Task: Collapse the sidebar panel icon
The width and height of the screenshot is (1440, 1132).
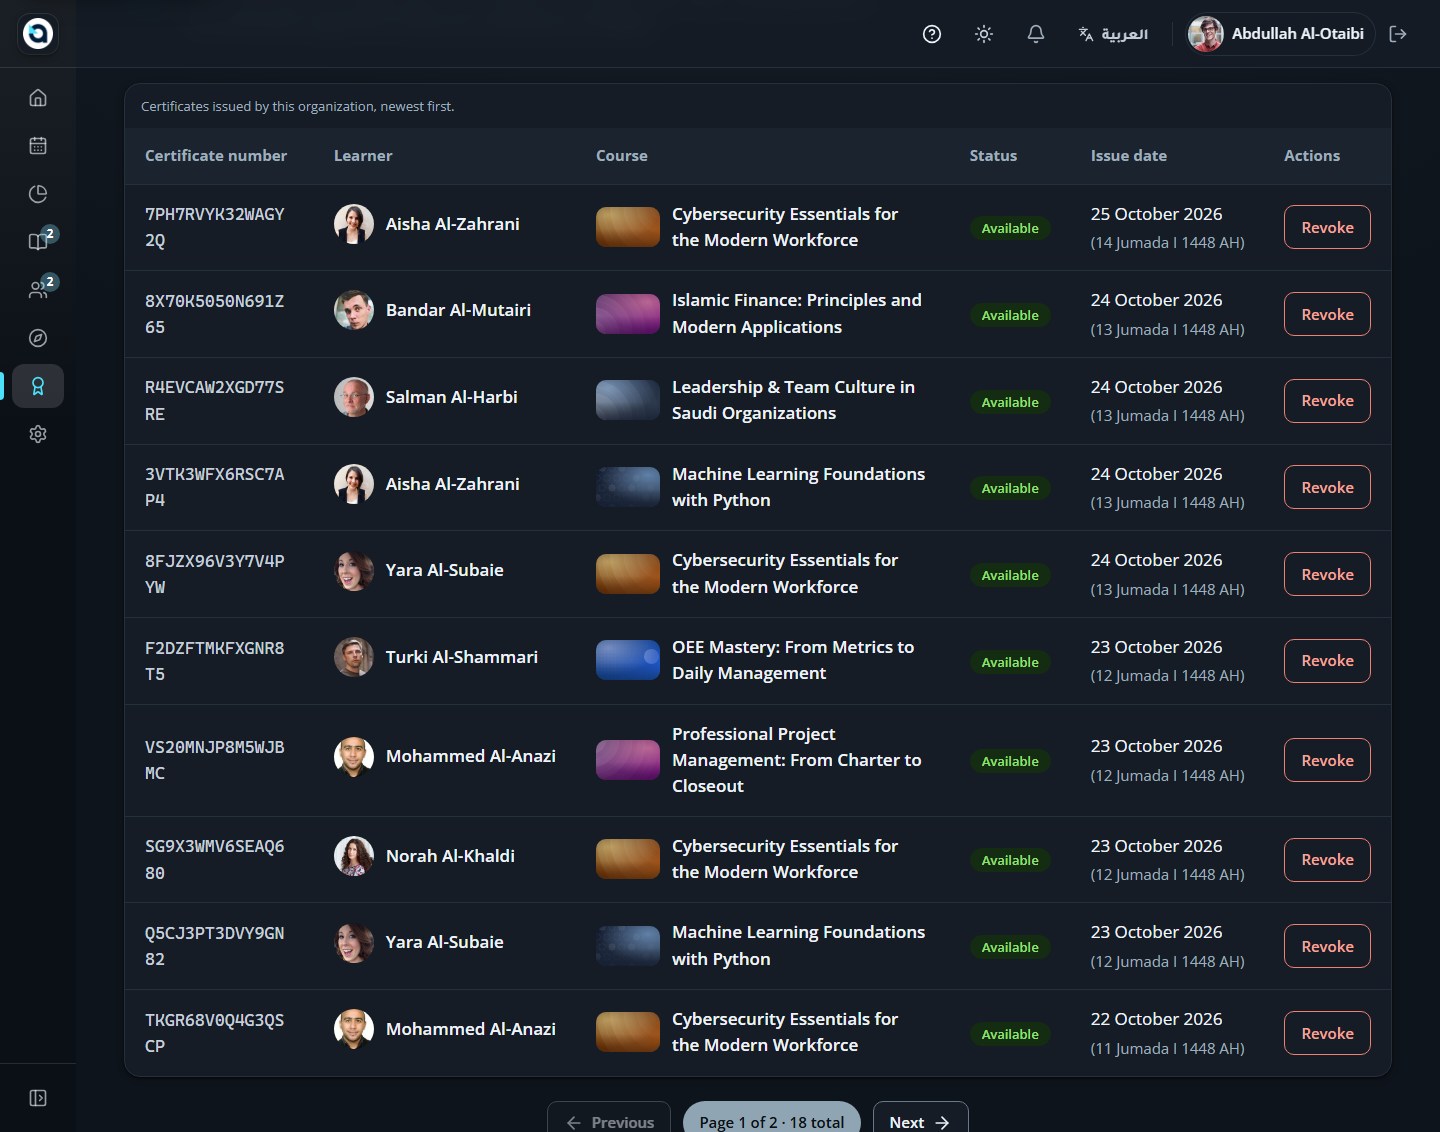Action: [38, 1098]
